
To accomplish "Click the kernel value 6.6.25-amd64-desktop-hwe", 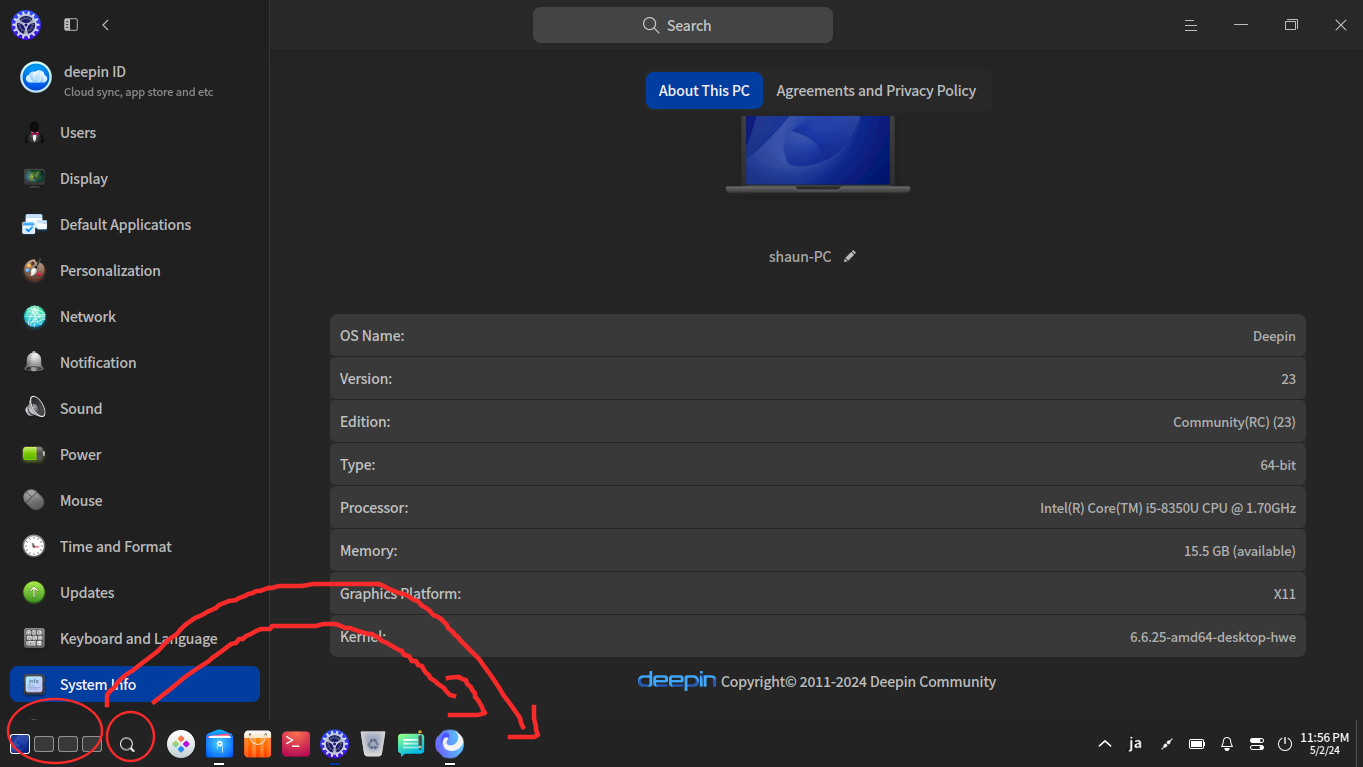I will point(1212,637).
